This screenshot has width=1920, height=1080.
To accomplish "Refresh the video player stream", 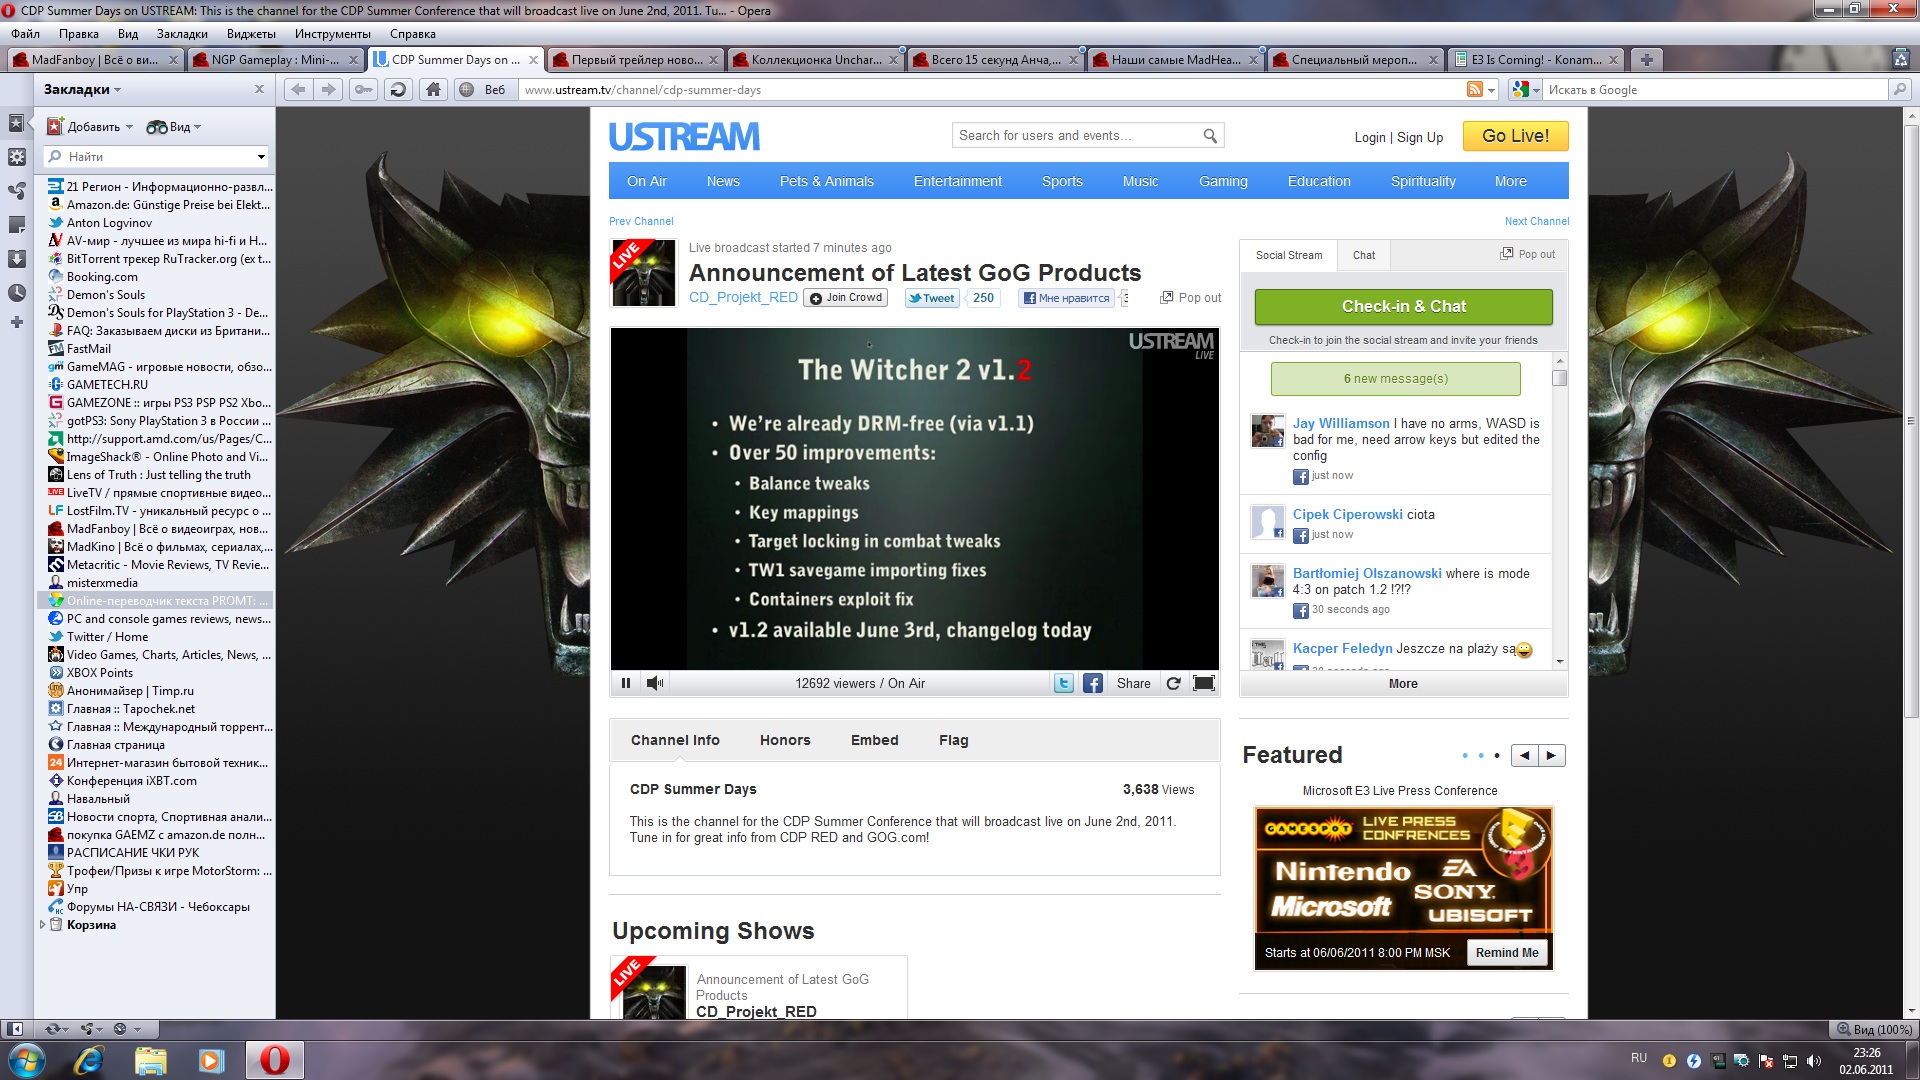I will point(1174,683).
